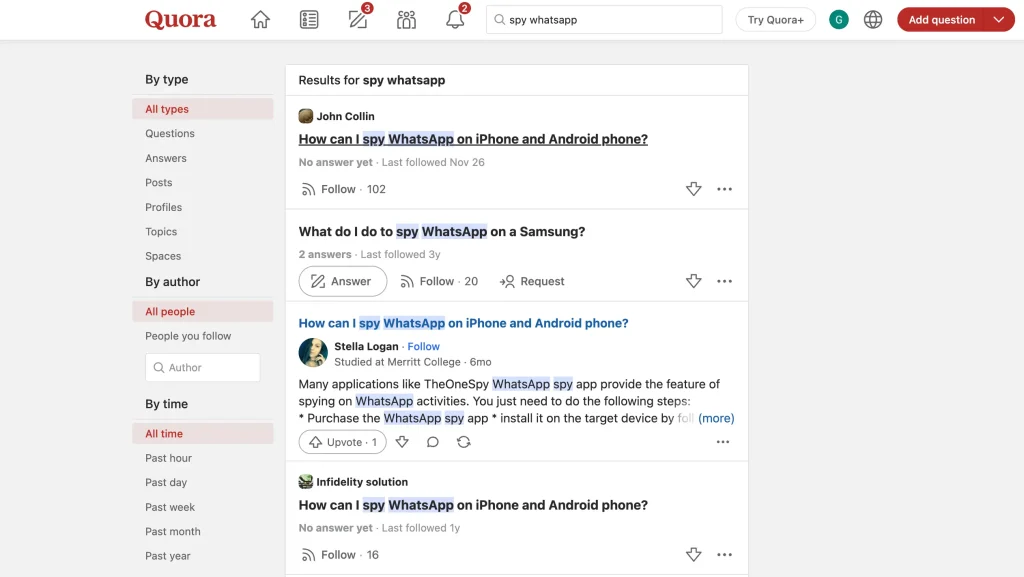Follow Stella Logan
1024x577 pixels.
point(423,347)
